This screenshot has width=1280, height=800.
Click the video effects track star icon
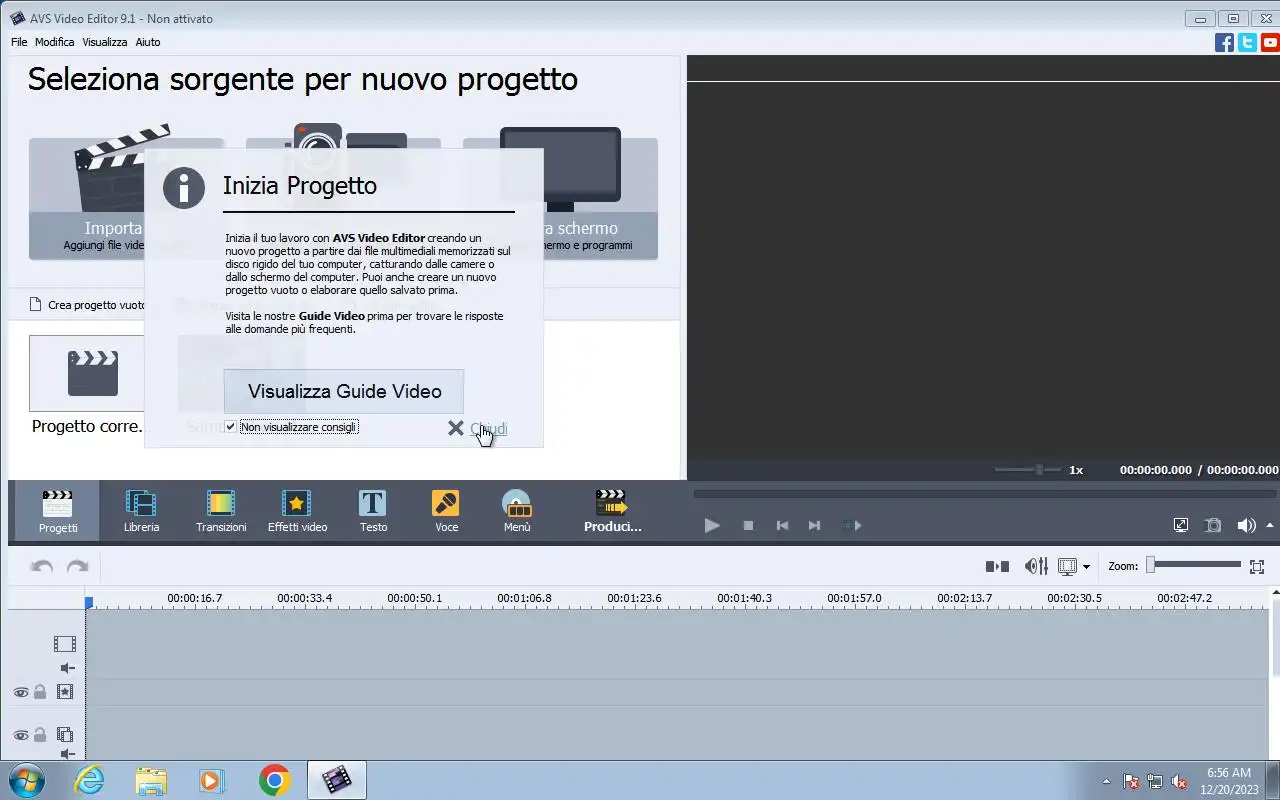point(65,691)
